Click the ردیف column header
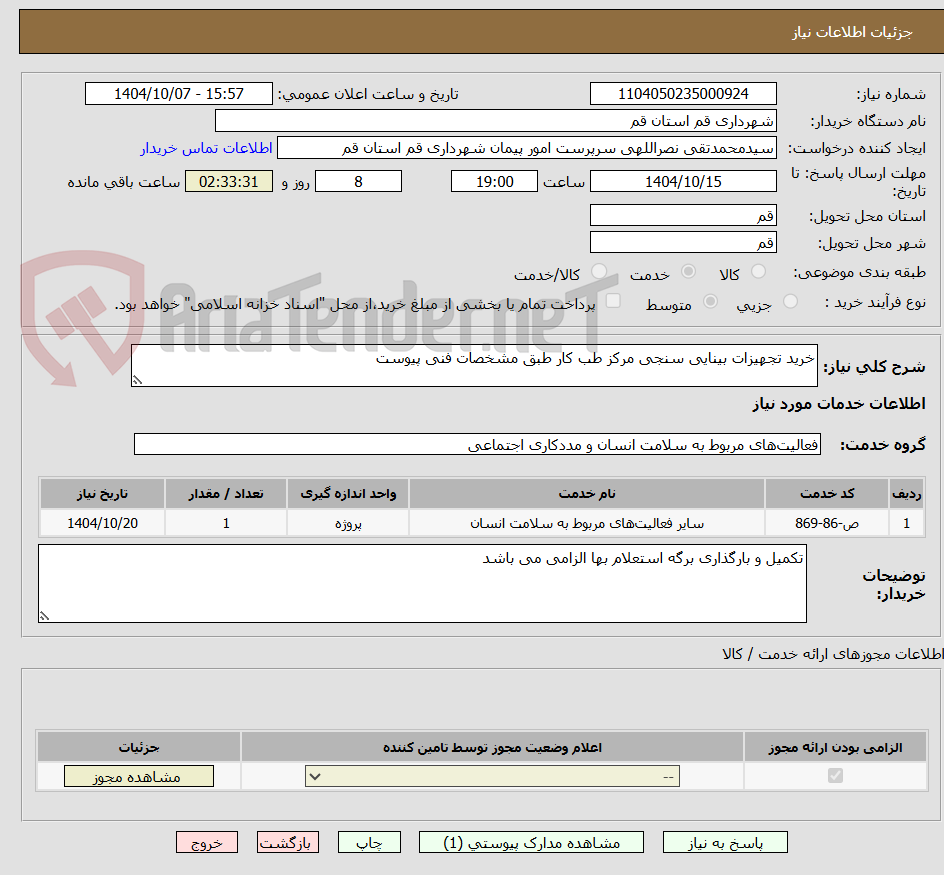The width and height of the screenshot is (944, 875). tap(907, 494)
